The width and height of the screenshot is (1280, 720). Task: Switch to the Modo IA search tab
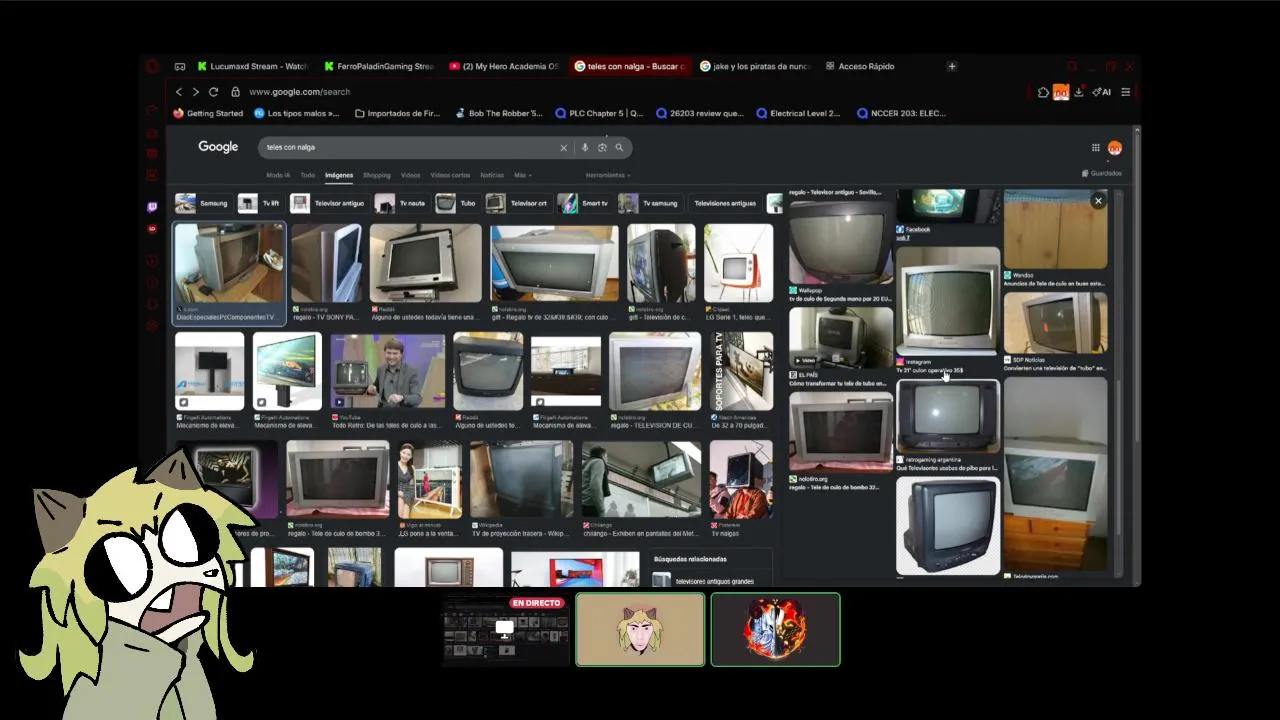278,175
